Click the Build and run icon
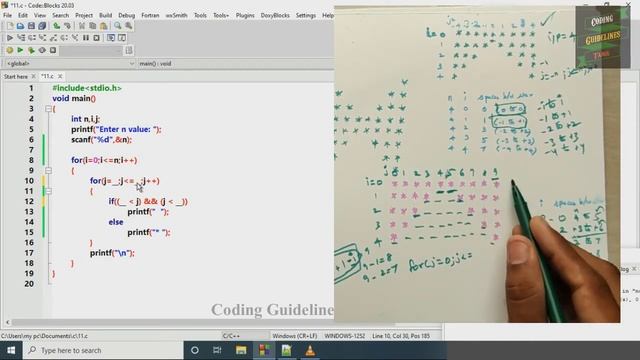The height and width of the screenshot is (360, 640). [x=31, y=50]
